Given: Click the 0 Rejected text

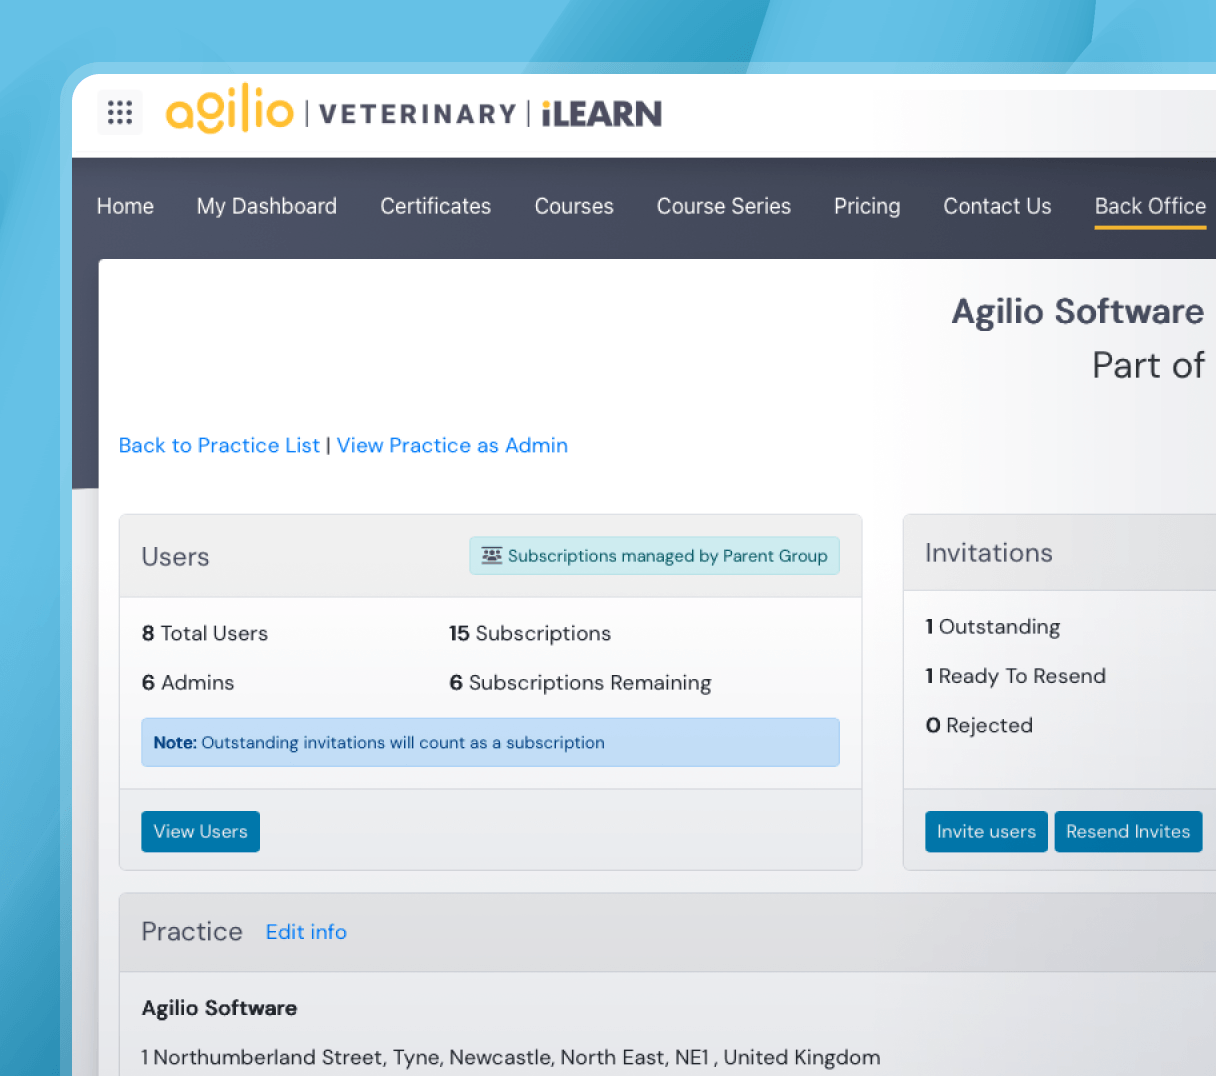Looking at the screenshot, I should tap(979, 725).
